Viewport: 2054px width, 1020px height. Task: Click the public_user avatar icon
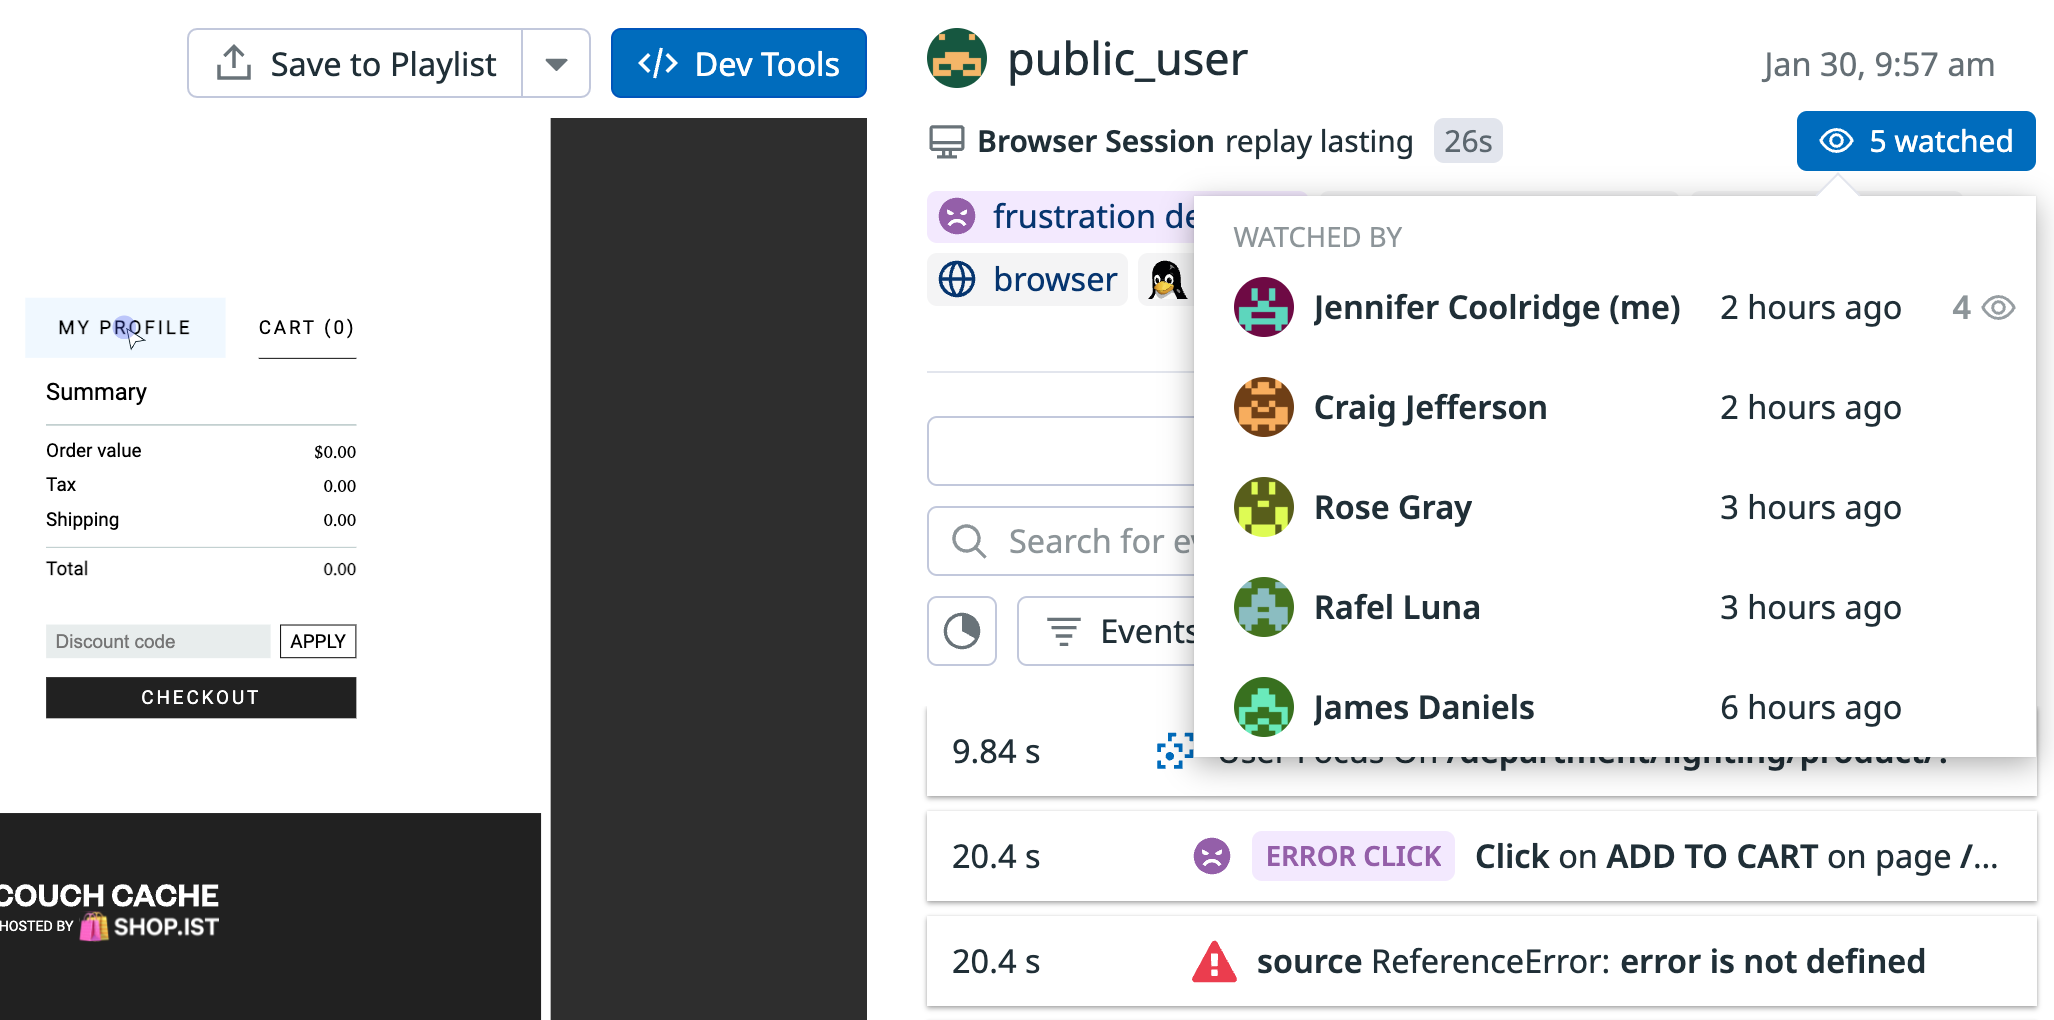click(x=957, y=59)
